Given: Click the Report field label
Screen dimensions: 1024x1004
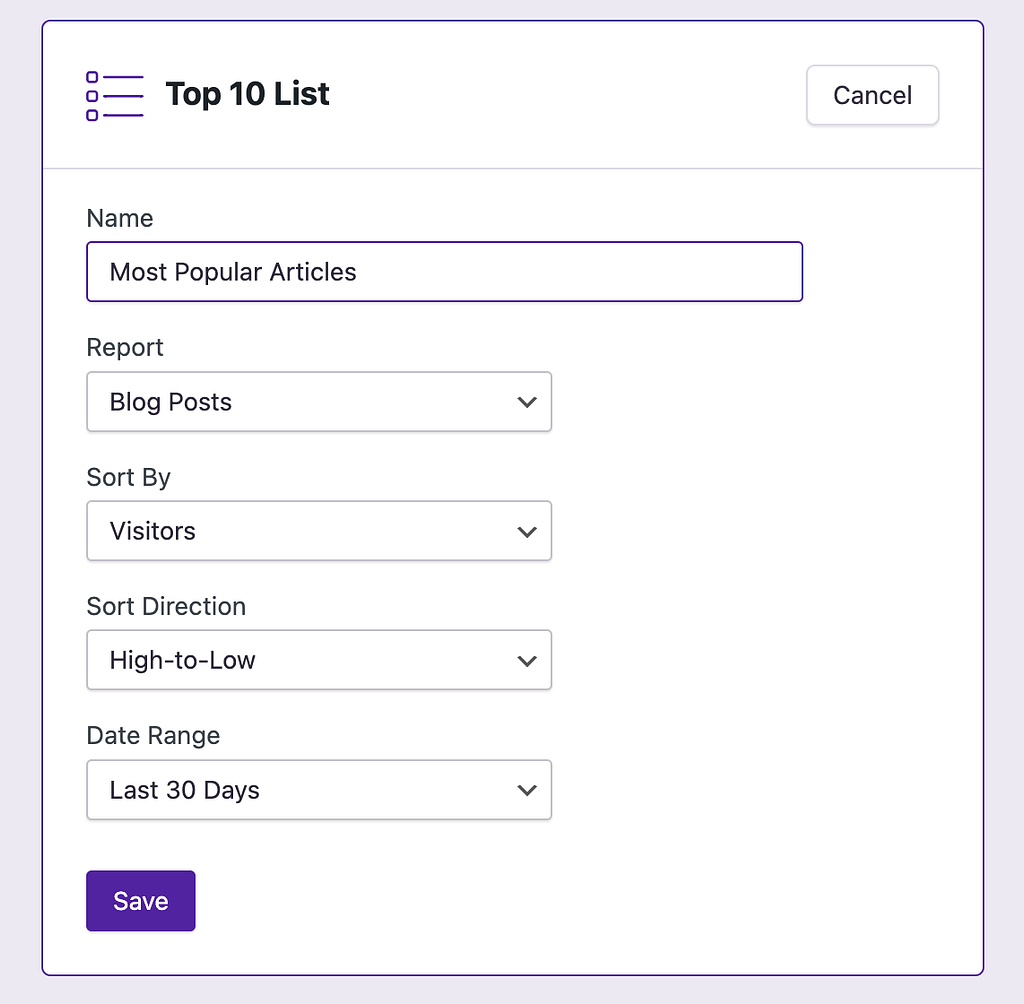Looking at the screenshot, I should pyautogui.click(x=125, y=347).
